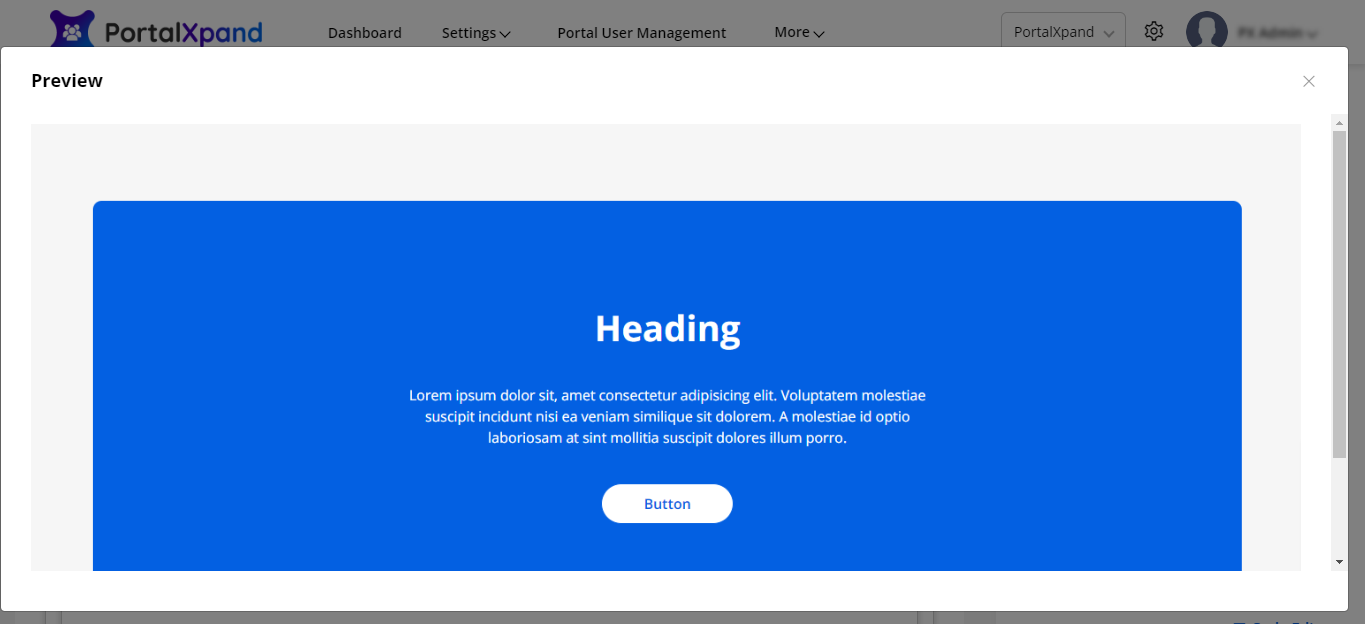Viewport: 1365px width, 624px height.
Task: Click the PortalXpand brand name text
Action: [183, 33]
